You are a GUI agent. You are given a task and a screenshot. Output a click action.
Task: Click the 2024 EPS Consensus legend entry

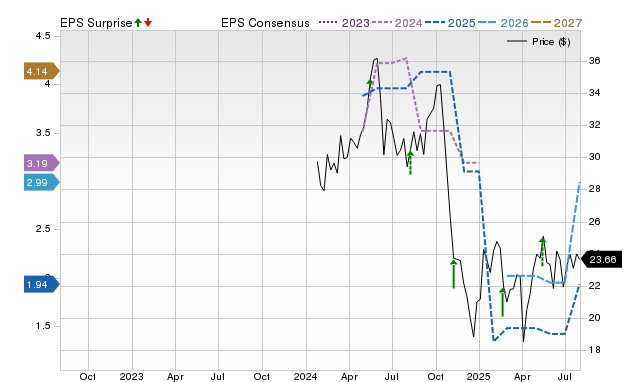(x=397, y=23)
